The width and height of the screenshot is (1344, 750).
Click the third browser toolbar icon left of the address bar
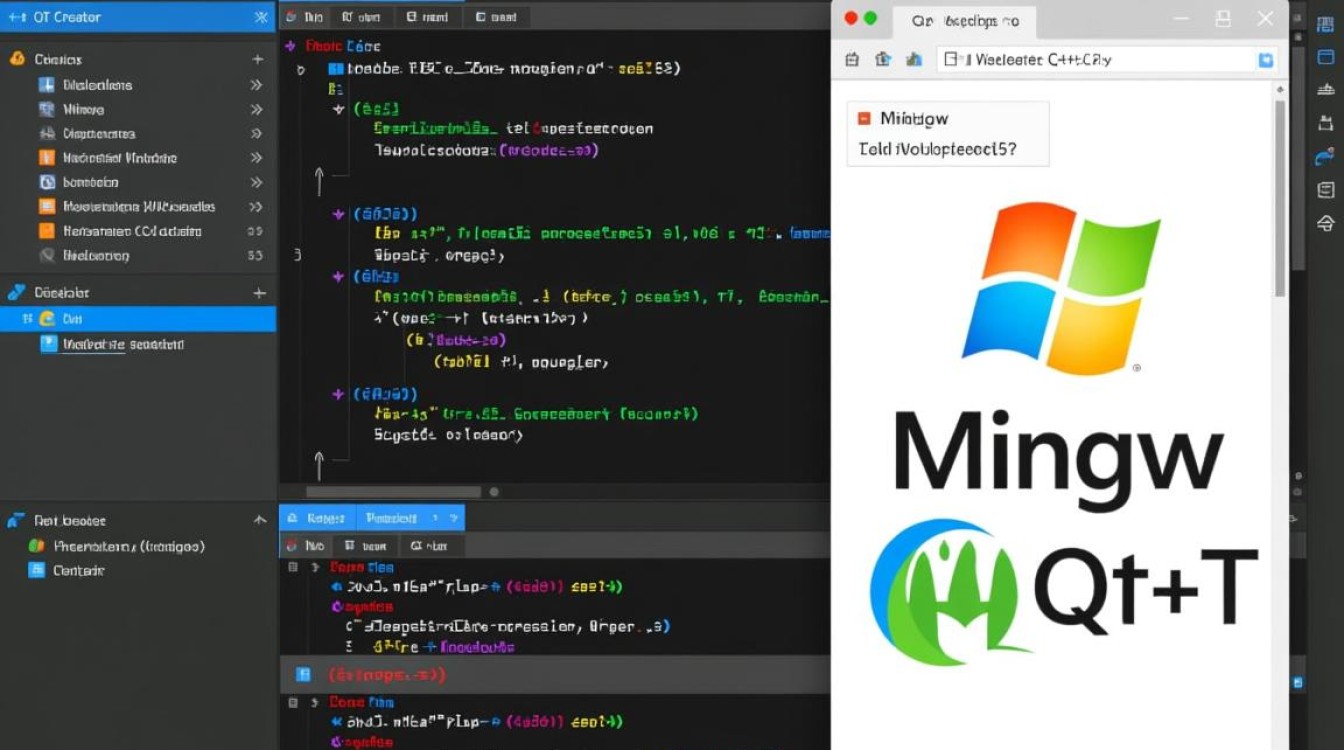pos(913,60)
